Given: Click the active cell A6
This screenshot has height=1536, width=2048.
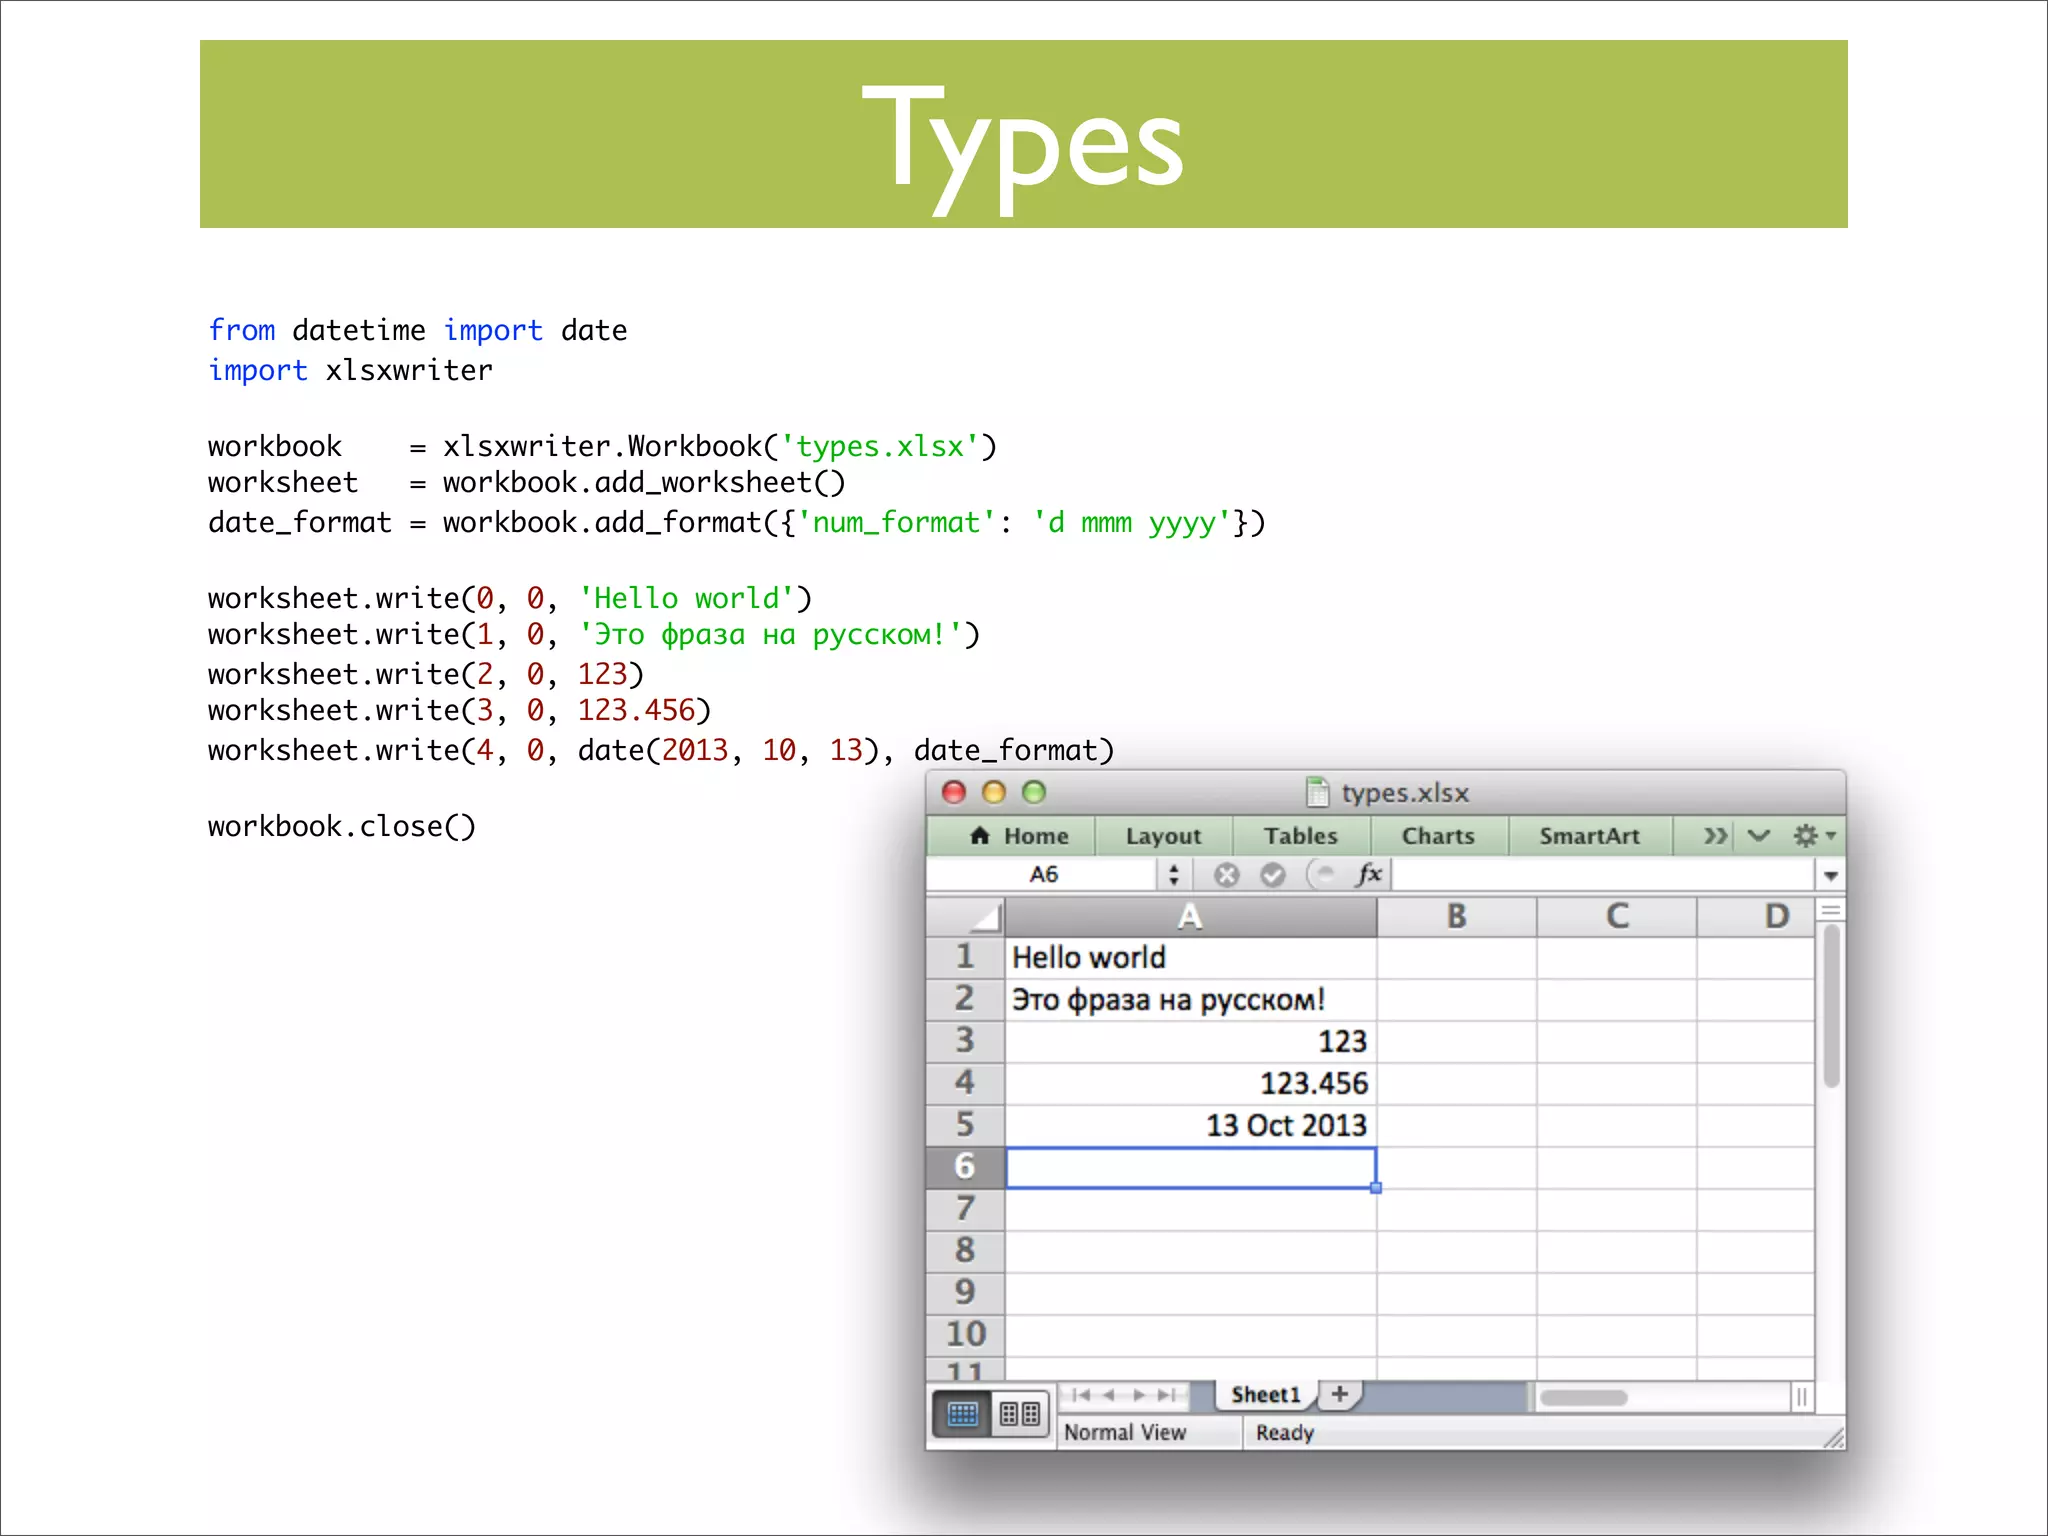Looking at the screenshot, I should (1190, 1168).
